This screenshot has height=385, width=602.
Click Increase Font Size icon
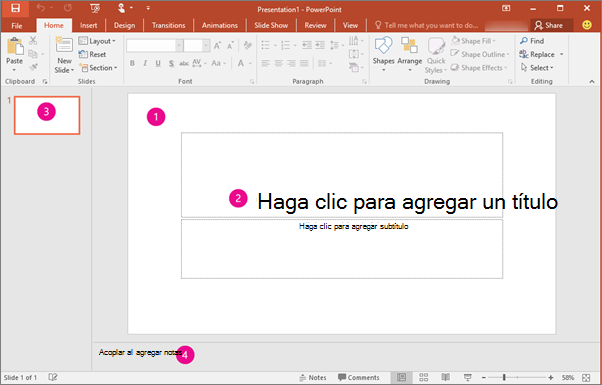pos(217,46)
